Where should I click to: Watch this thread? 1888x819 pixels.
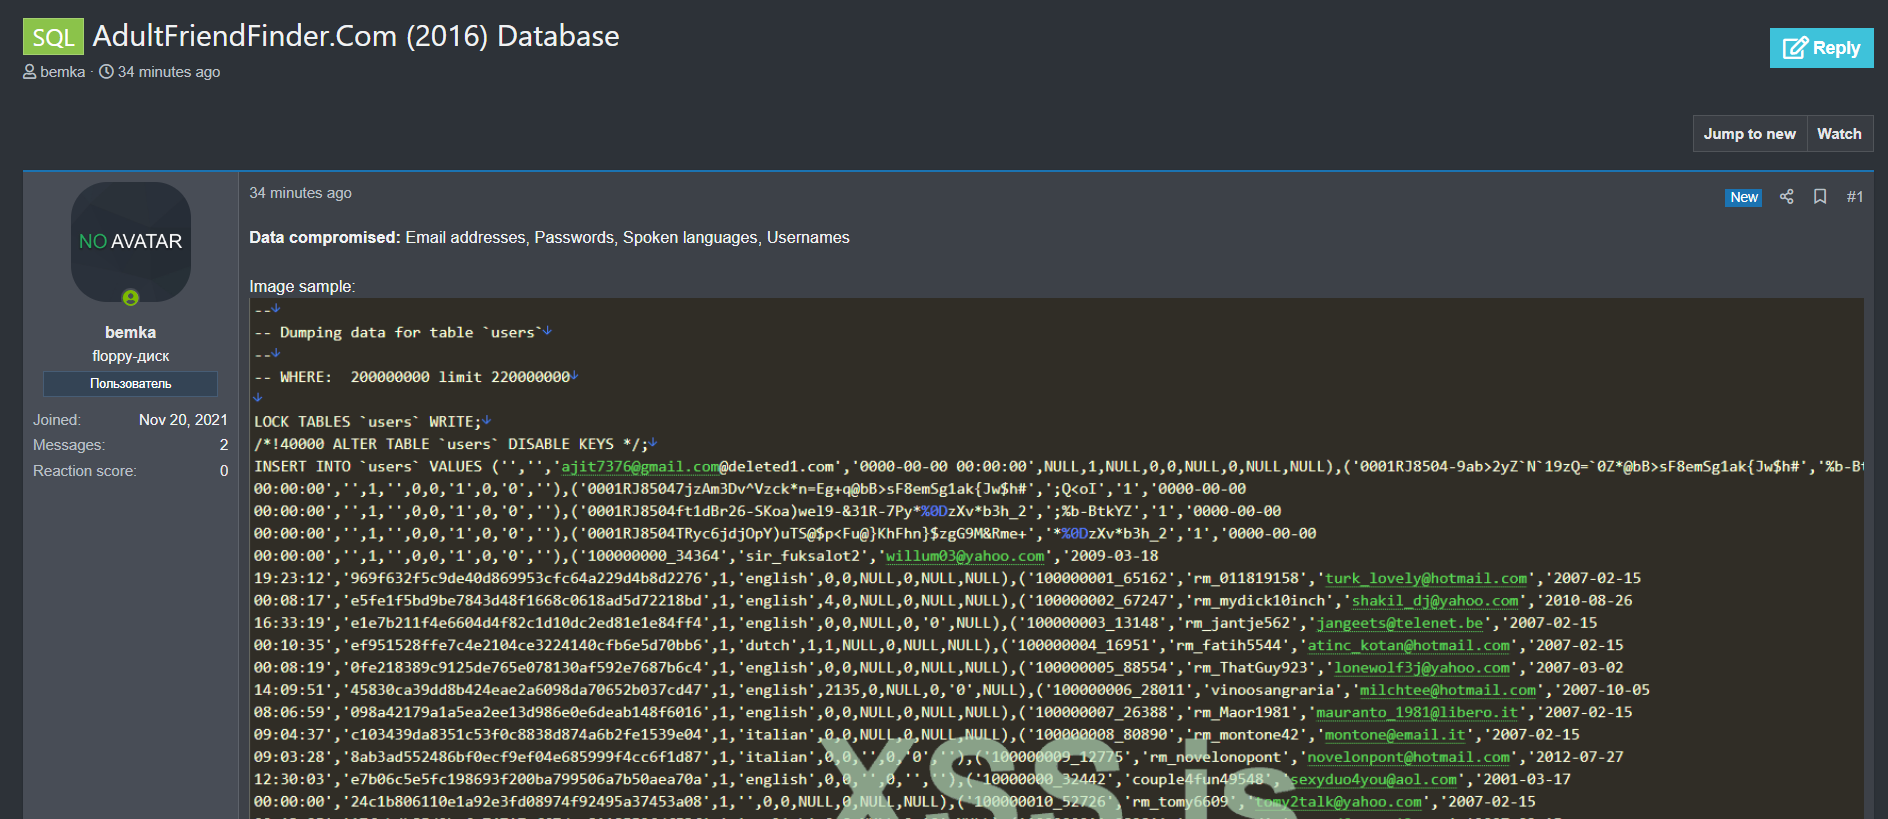point(1839,134)
